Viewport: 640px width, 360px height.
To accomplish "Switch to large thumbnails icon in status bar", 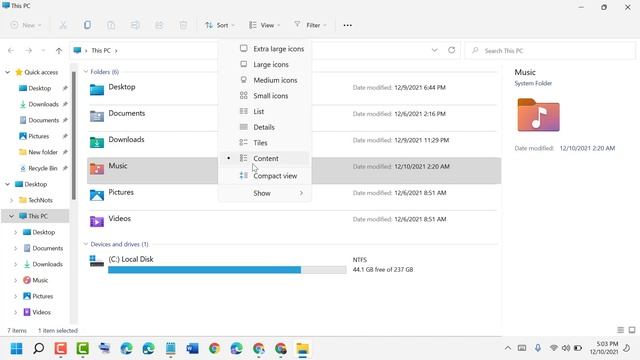I will click(632, 330).
